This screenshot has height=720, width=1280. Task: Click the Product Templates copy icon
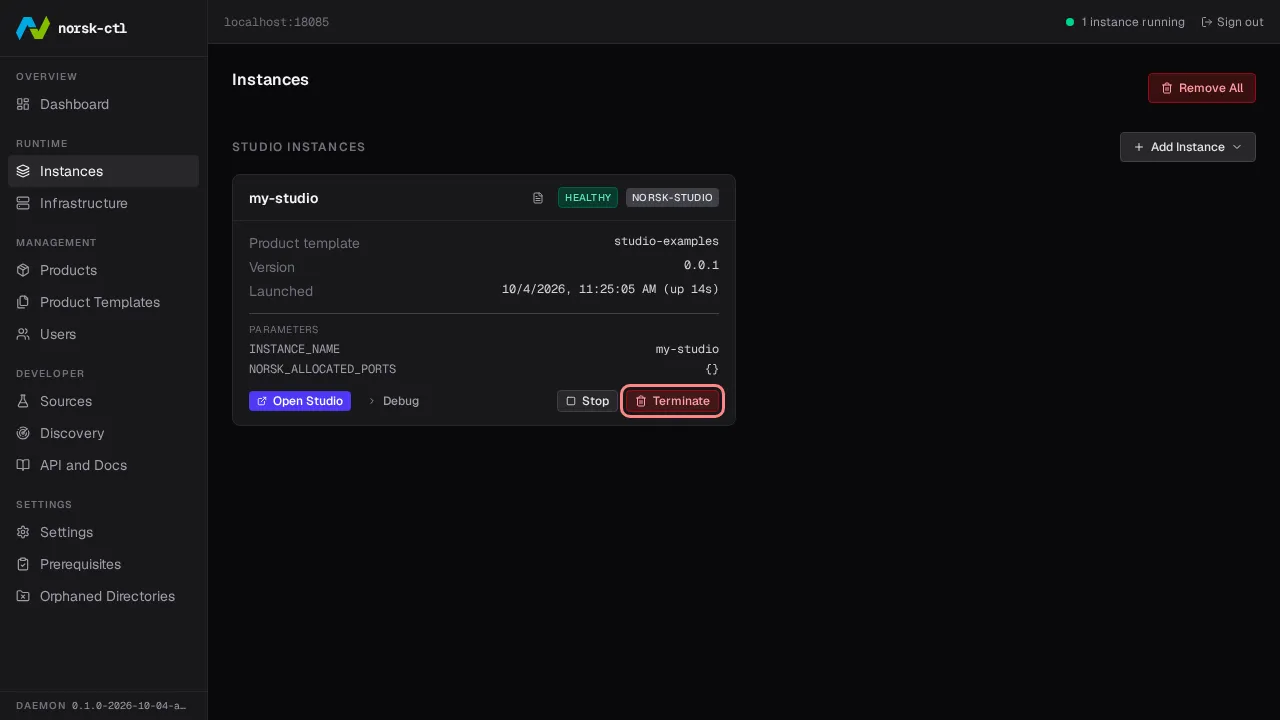click(23, 302)
